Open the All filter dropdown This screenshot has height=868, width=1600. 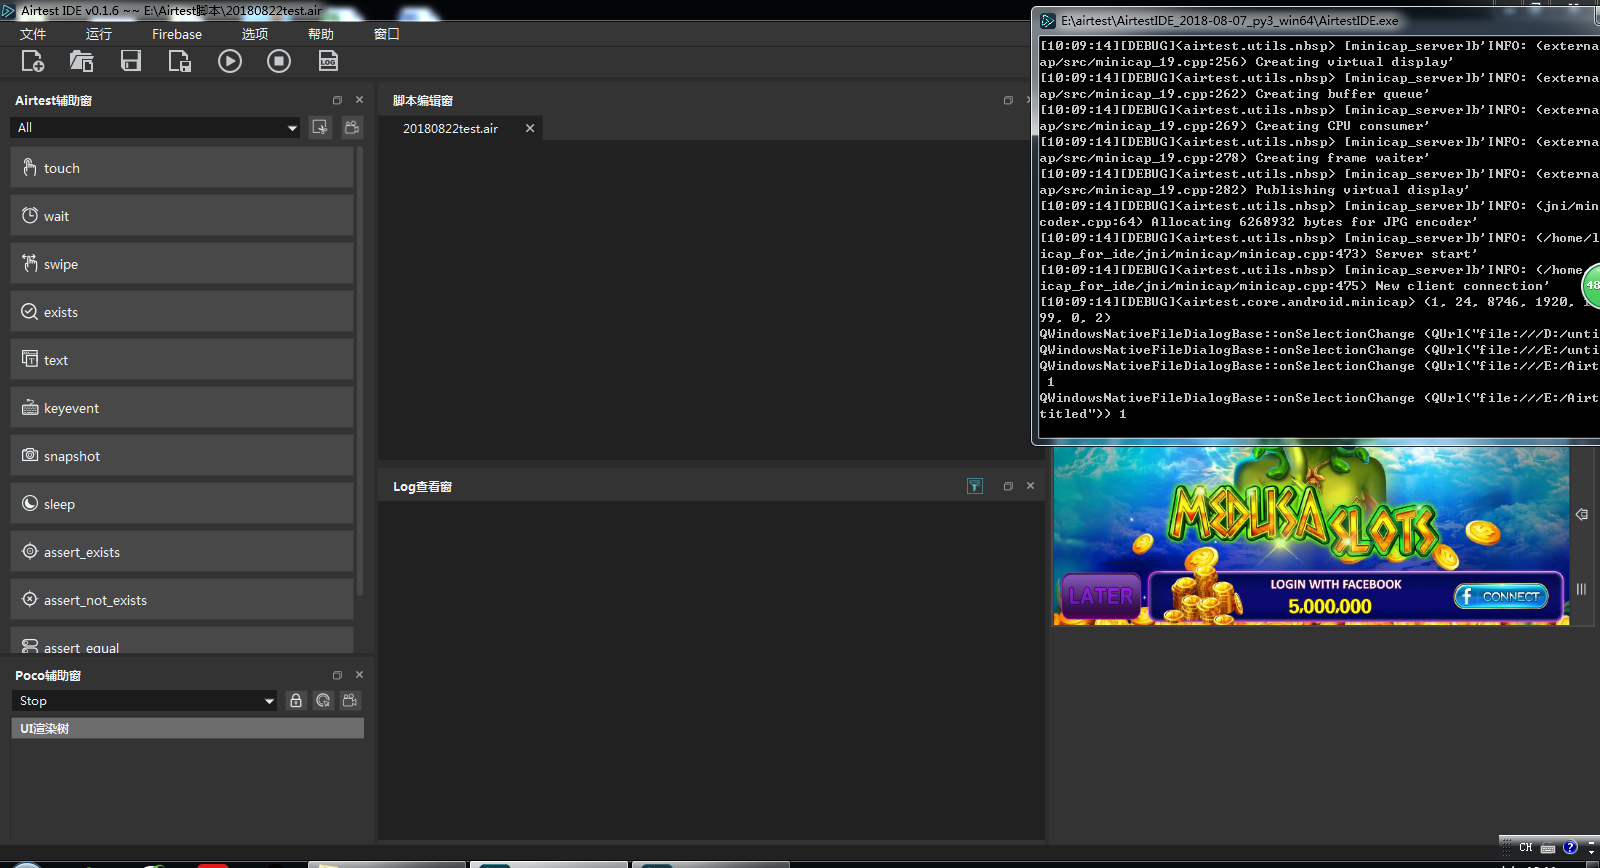click(x=155, y=127)
